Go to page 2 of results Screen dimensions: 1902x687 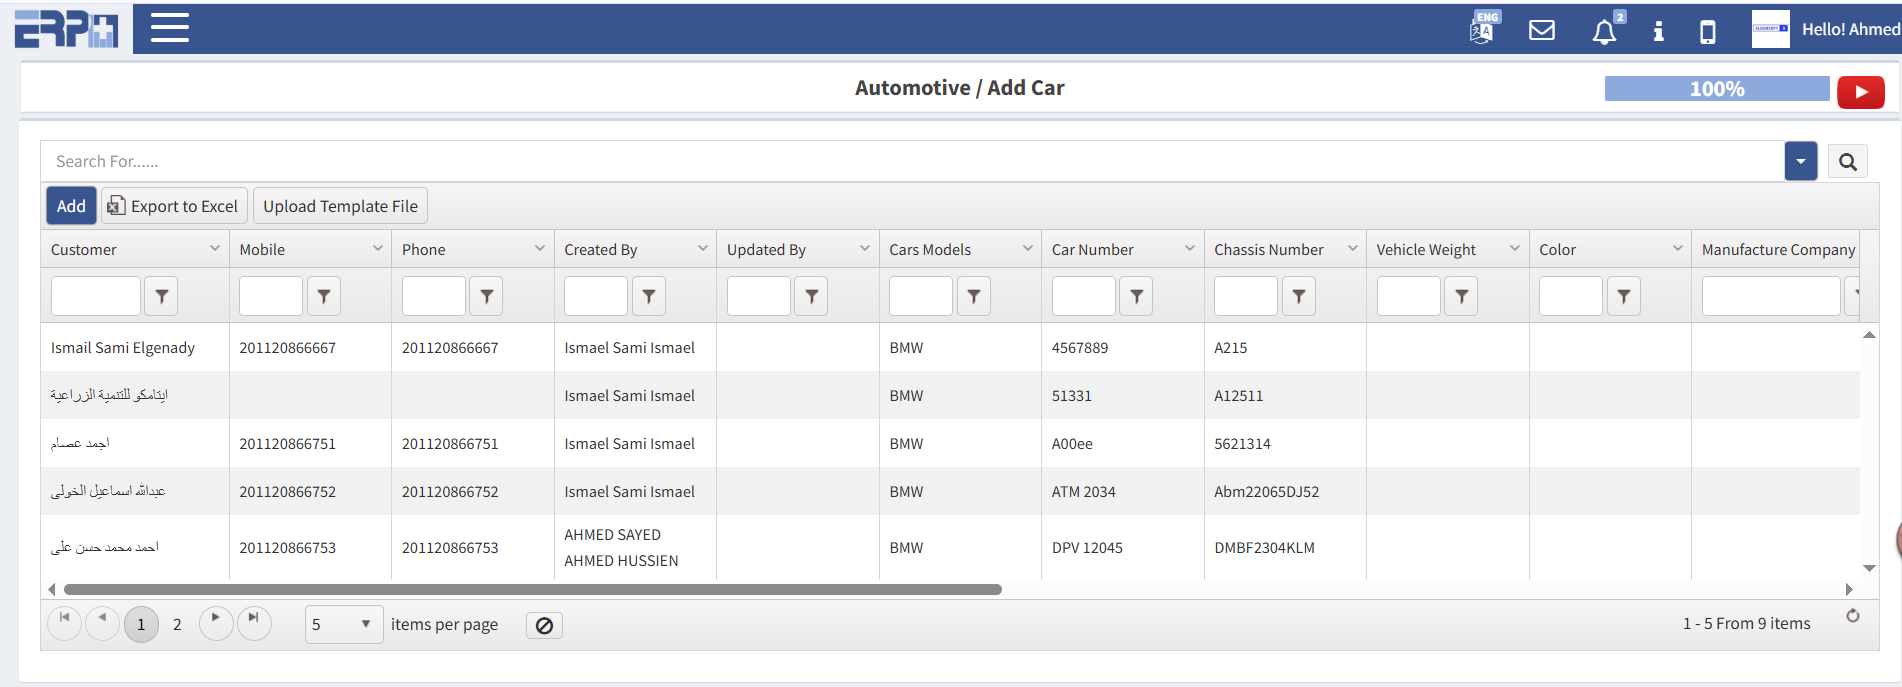177,624
